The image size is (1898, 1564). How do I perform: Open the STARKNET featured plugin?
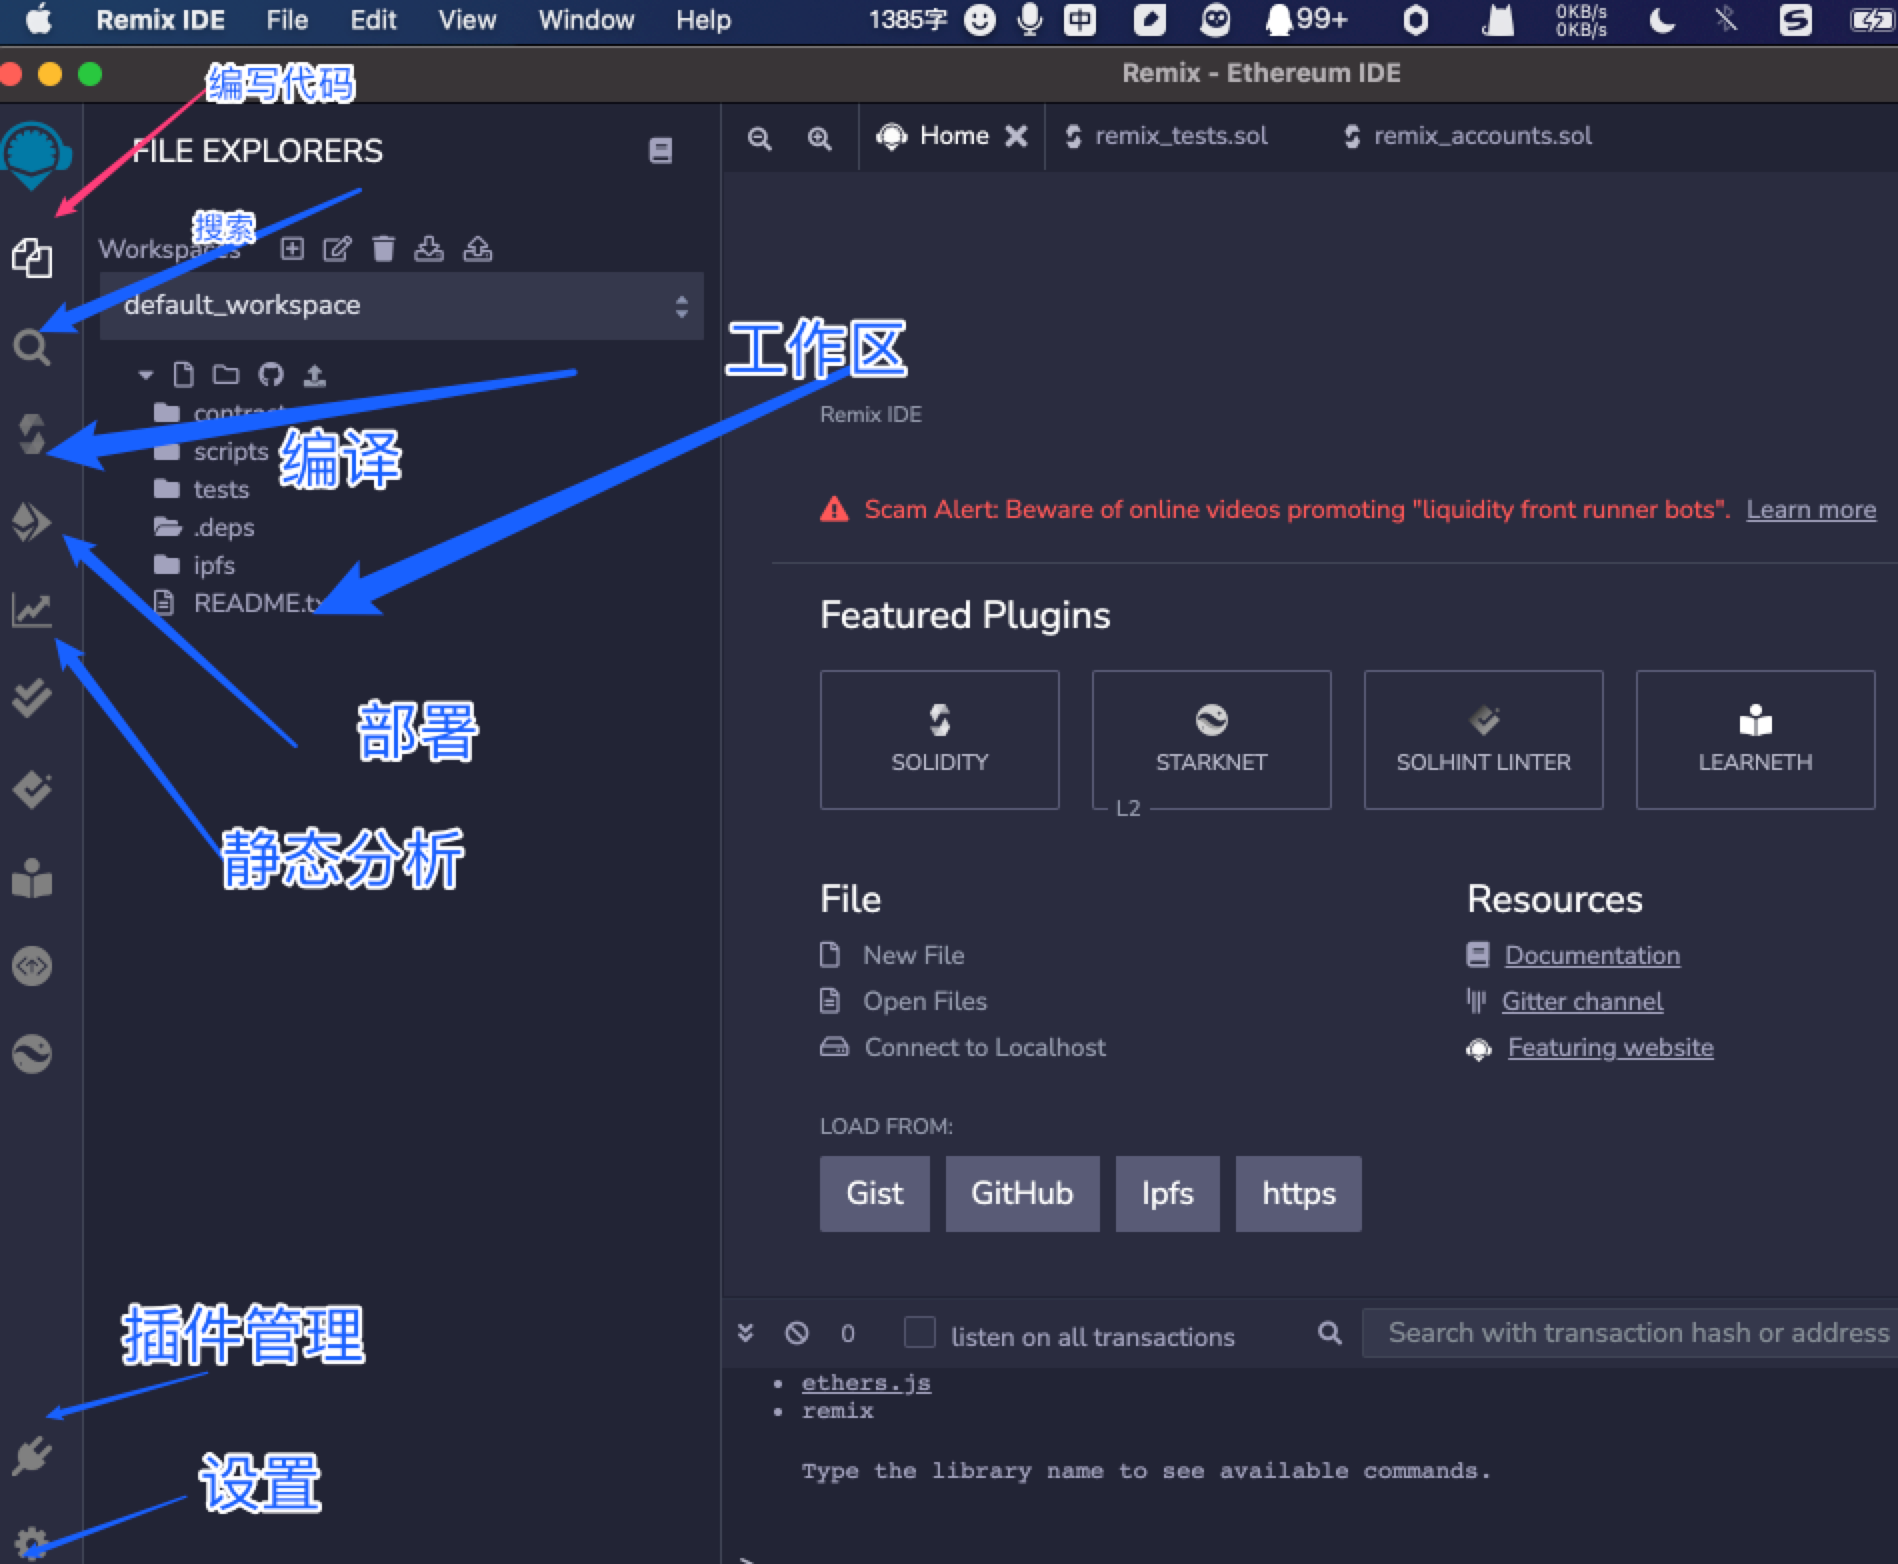[x=1212, y=740]
